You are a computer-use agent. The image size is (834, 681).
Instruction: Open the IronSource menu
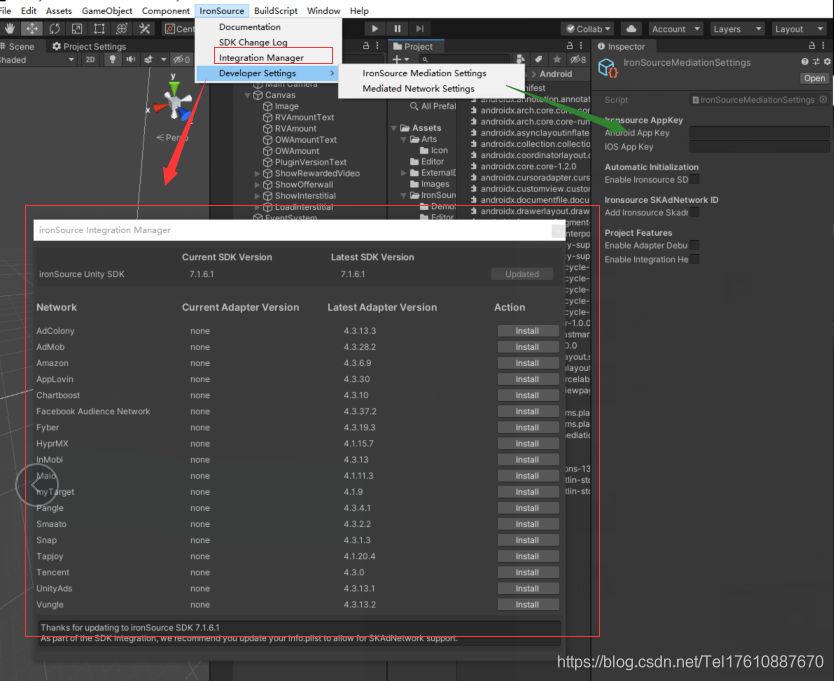(222, 11)
